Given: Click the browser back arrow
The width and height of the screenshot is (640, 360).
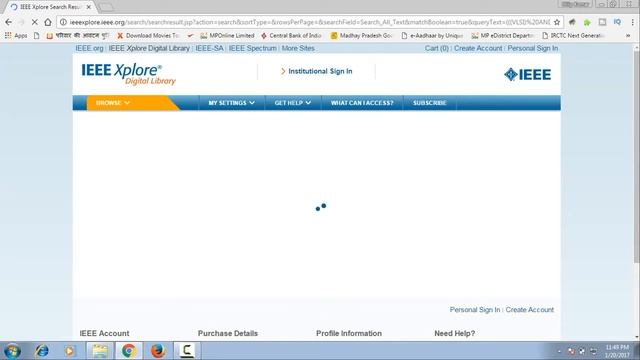Looking at the screenshot, I should (9, 22).
